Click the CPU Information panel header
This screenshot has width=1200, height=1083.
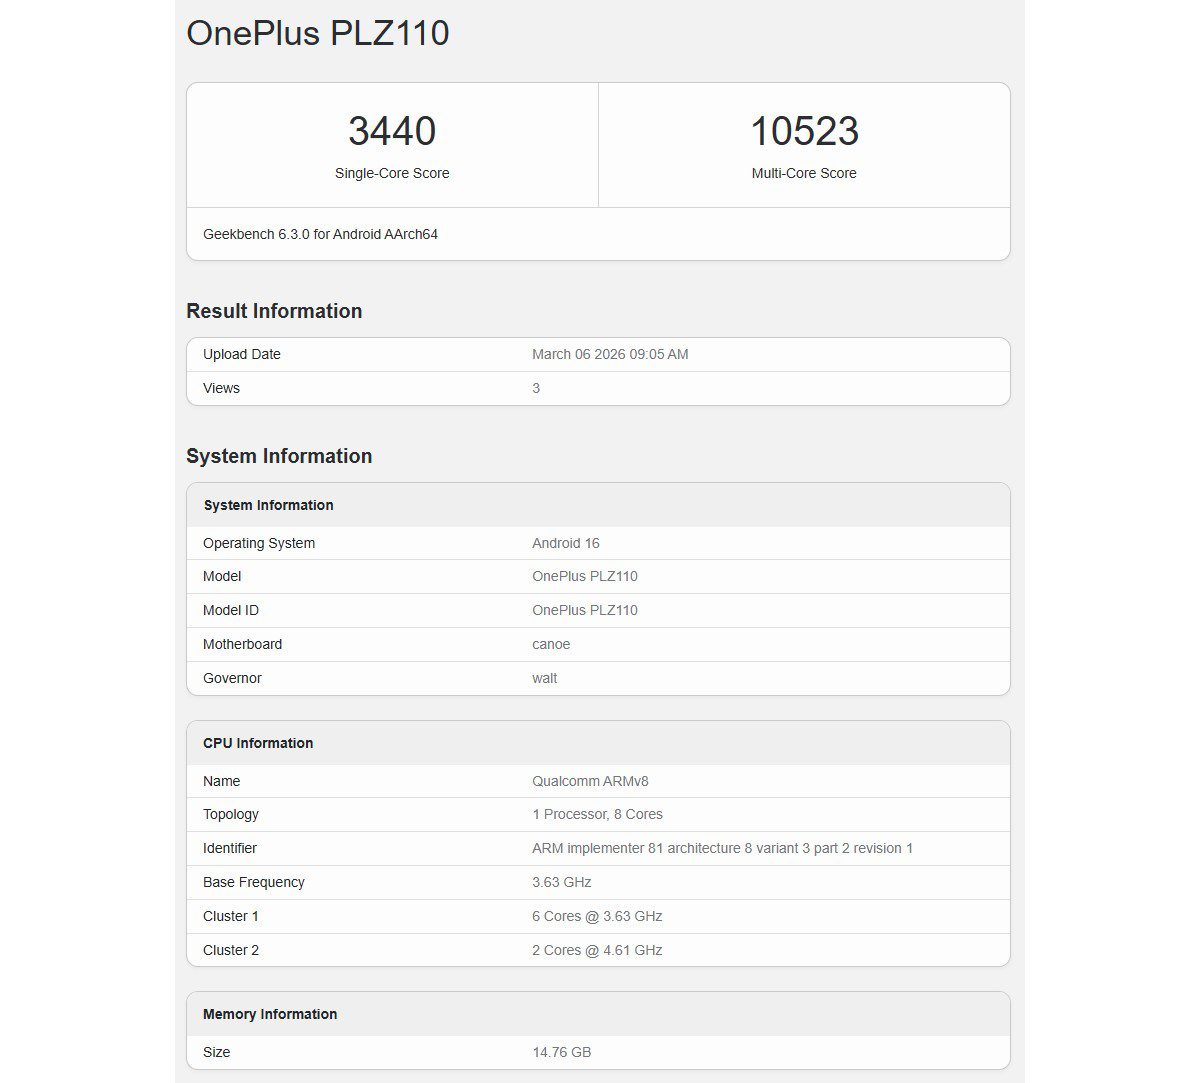click(257, 743)
